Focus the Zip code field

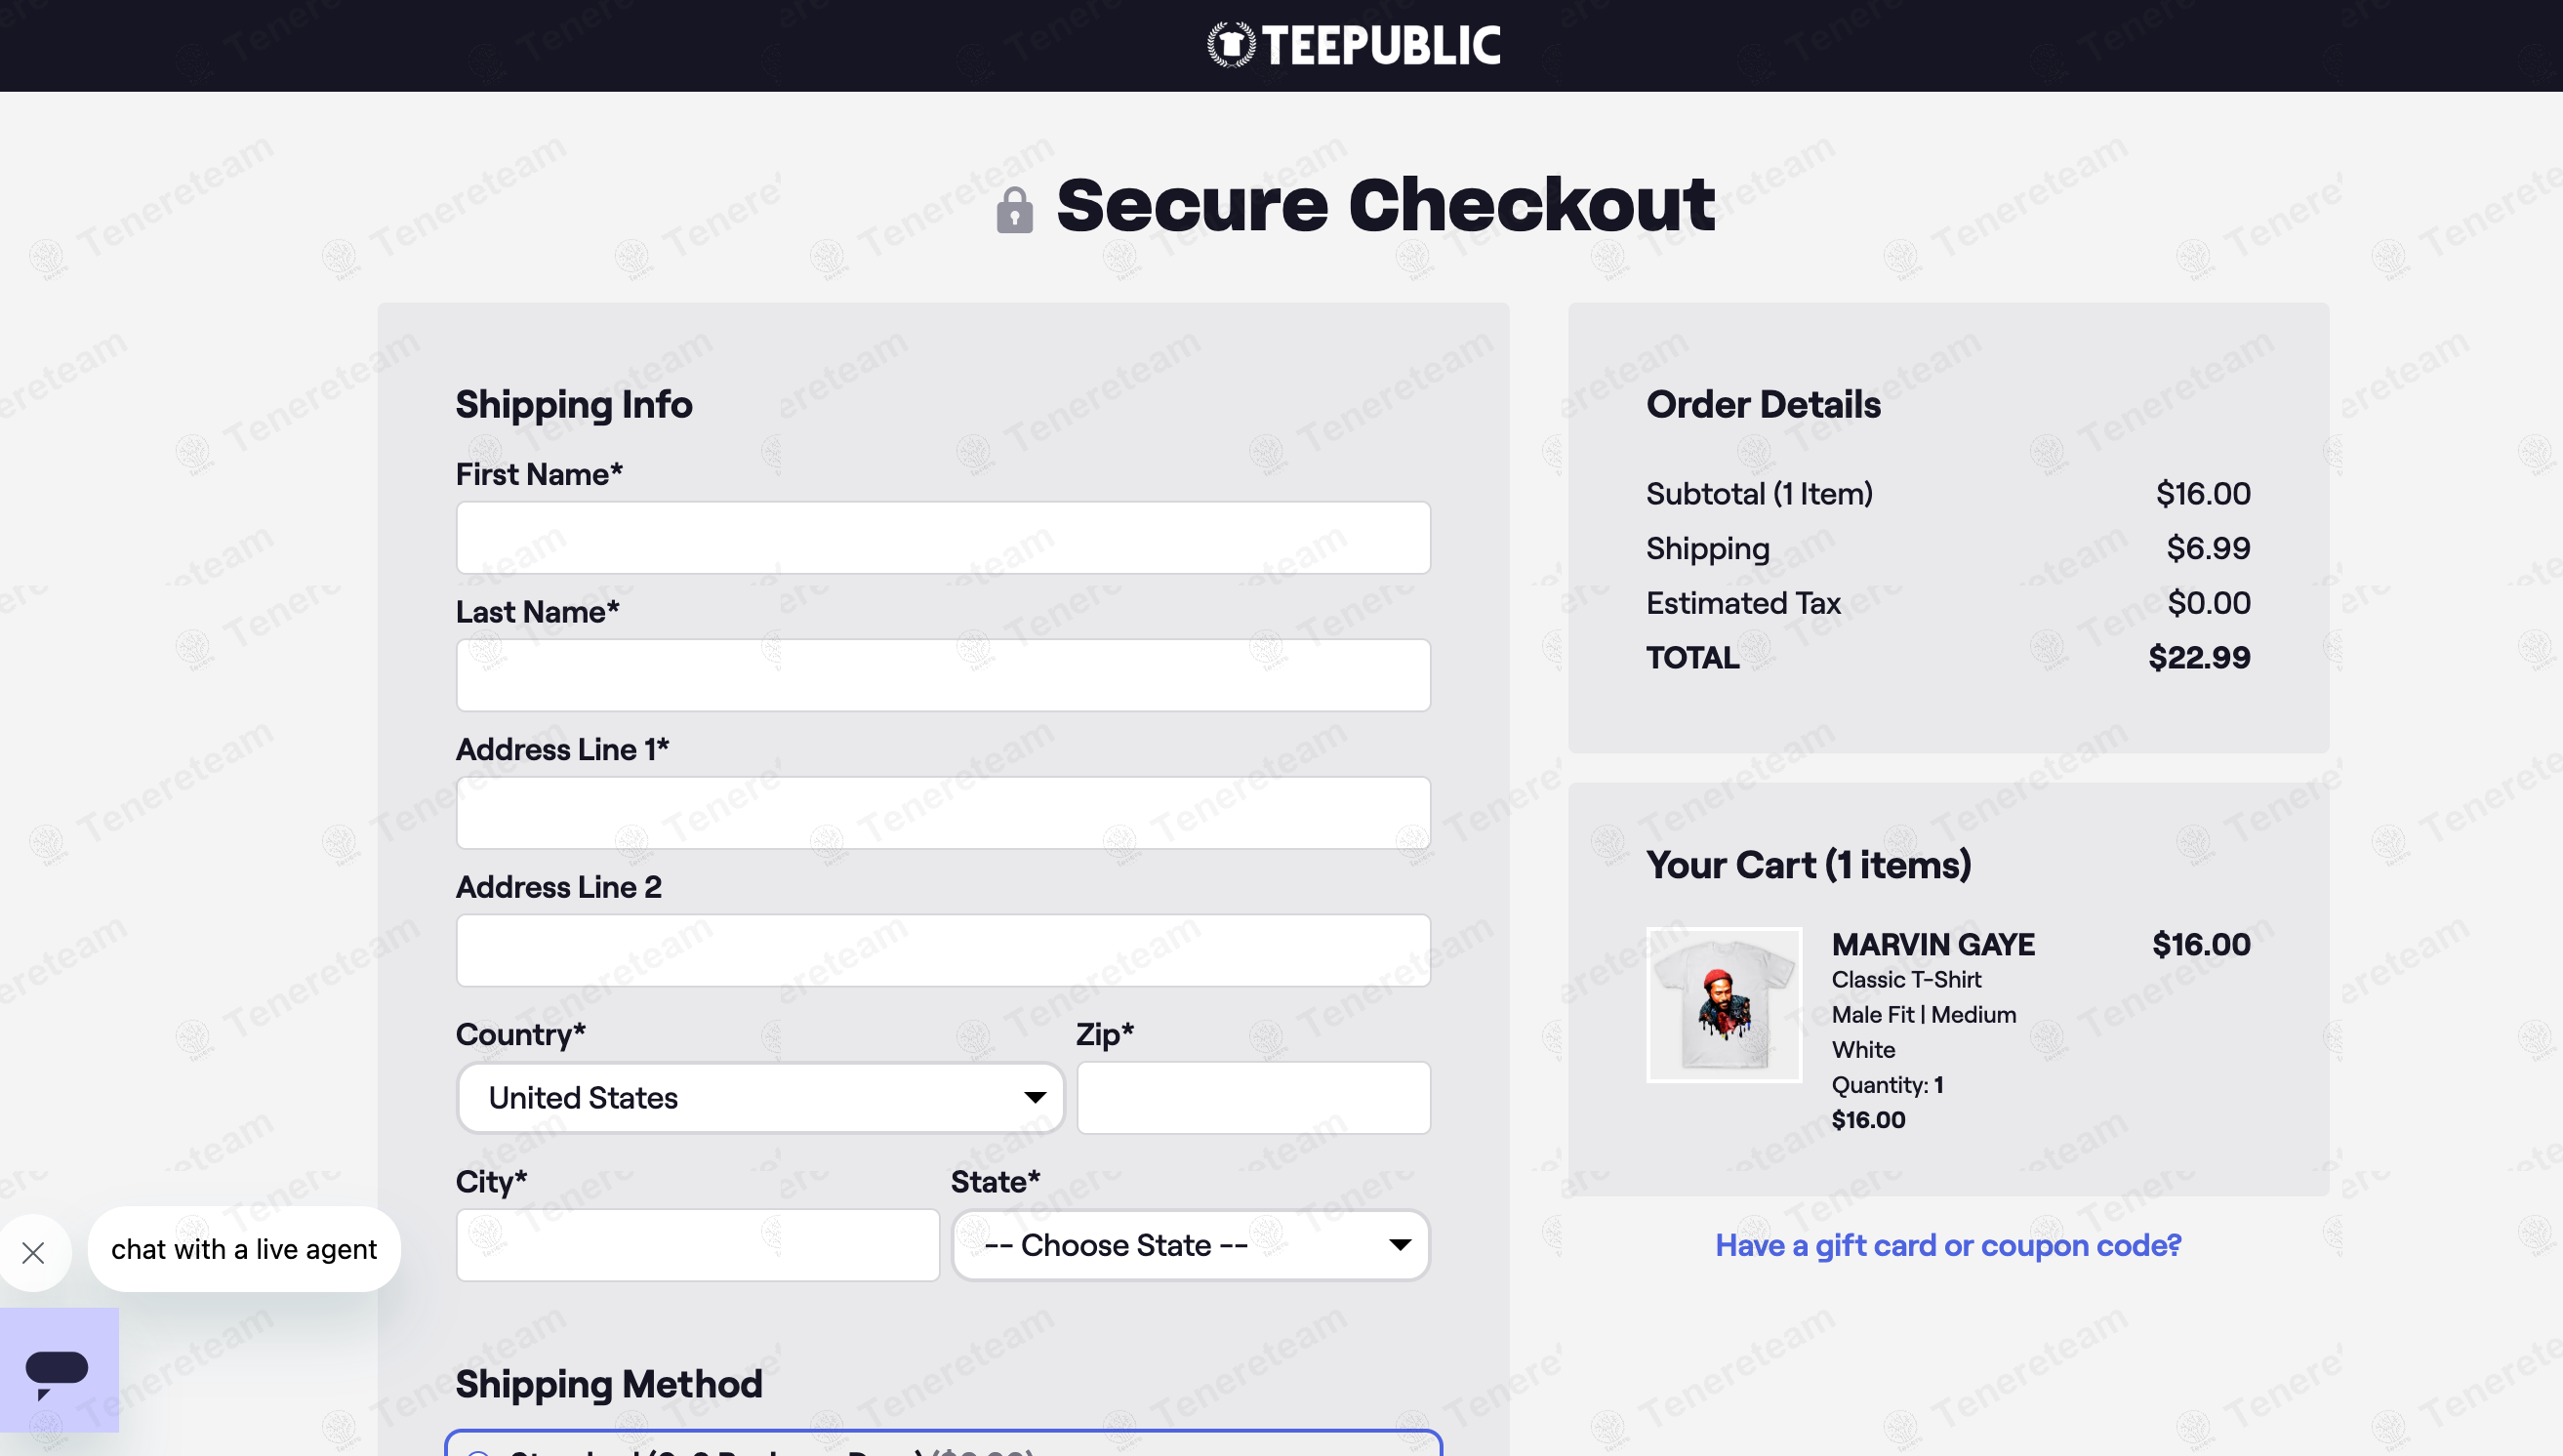tap(1253, 1097)
